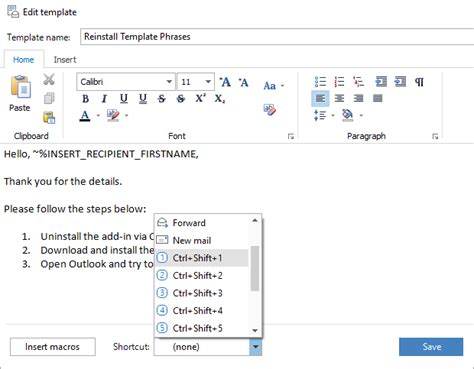This screenshot has width=474, height=369.
Task: Align text left
Action: 320,98
